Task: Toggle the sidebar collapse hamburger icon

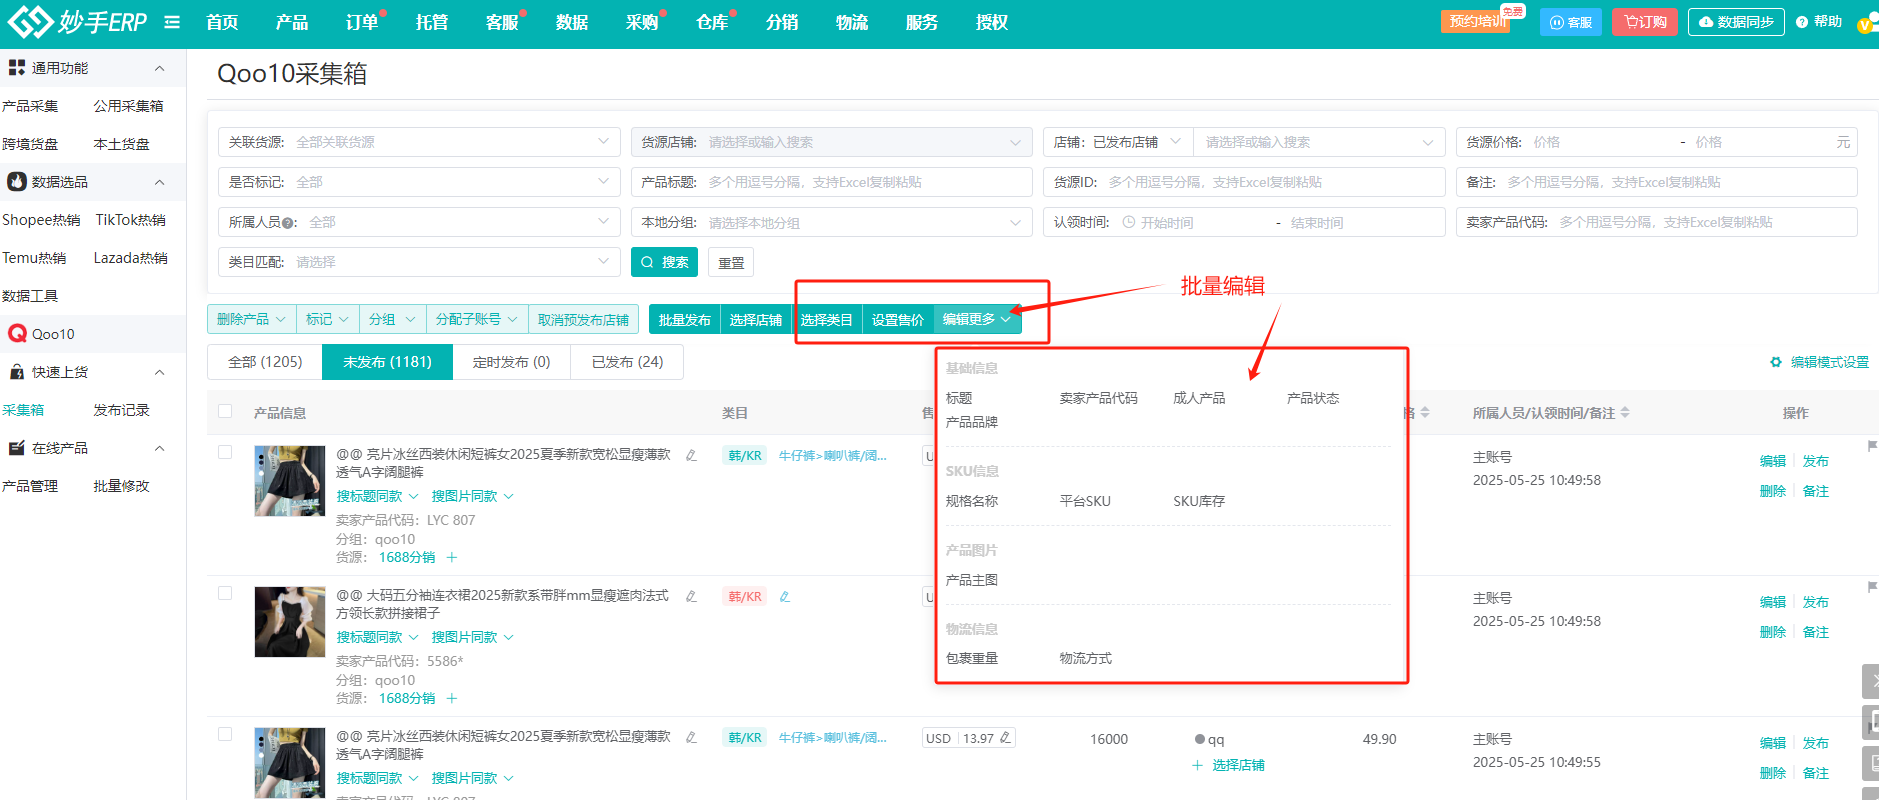Action: pyautogui.click(x=172, y=22)
